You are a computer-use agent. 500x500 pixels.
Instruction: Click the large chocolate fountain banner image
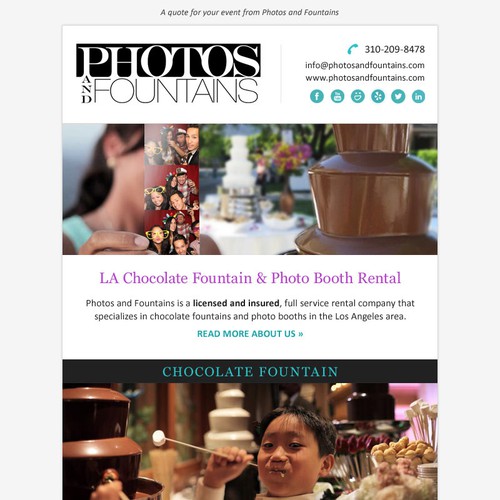click(318, 189)
